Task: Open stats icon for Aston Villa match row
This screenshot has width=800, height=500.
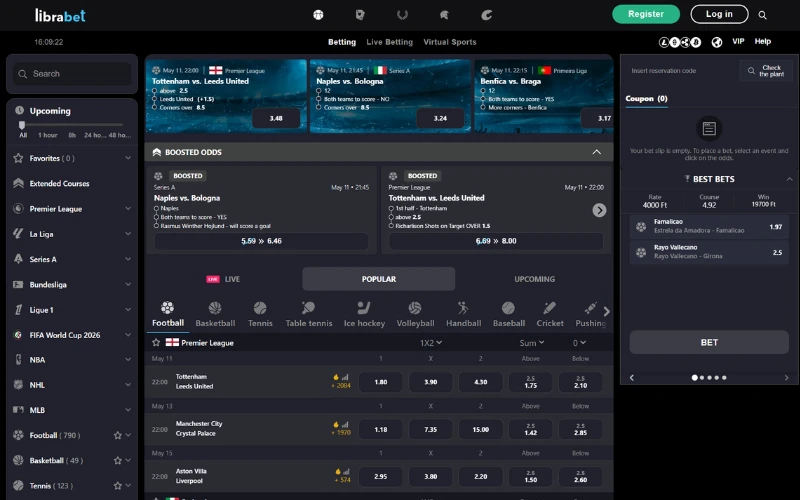Action: click(345, 471)
